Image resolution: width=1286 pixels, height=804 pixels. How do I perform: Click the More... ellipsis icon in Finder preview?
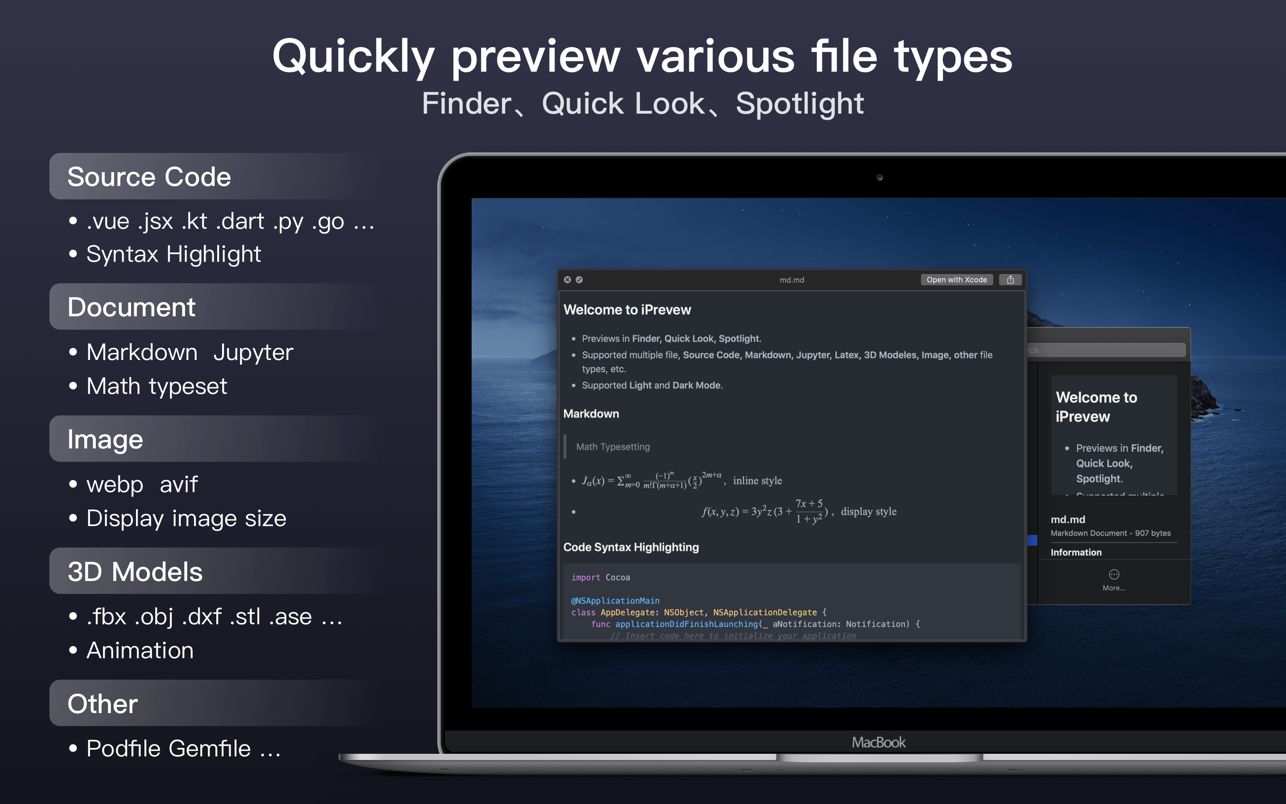tap(1113, 573)
